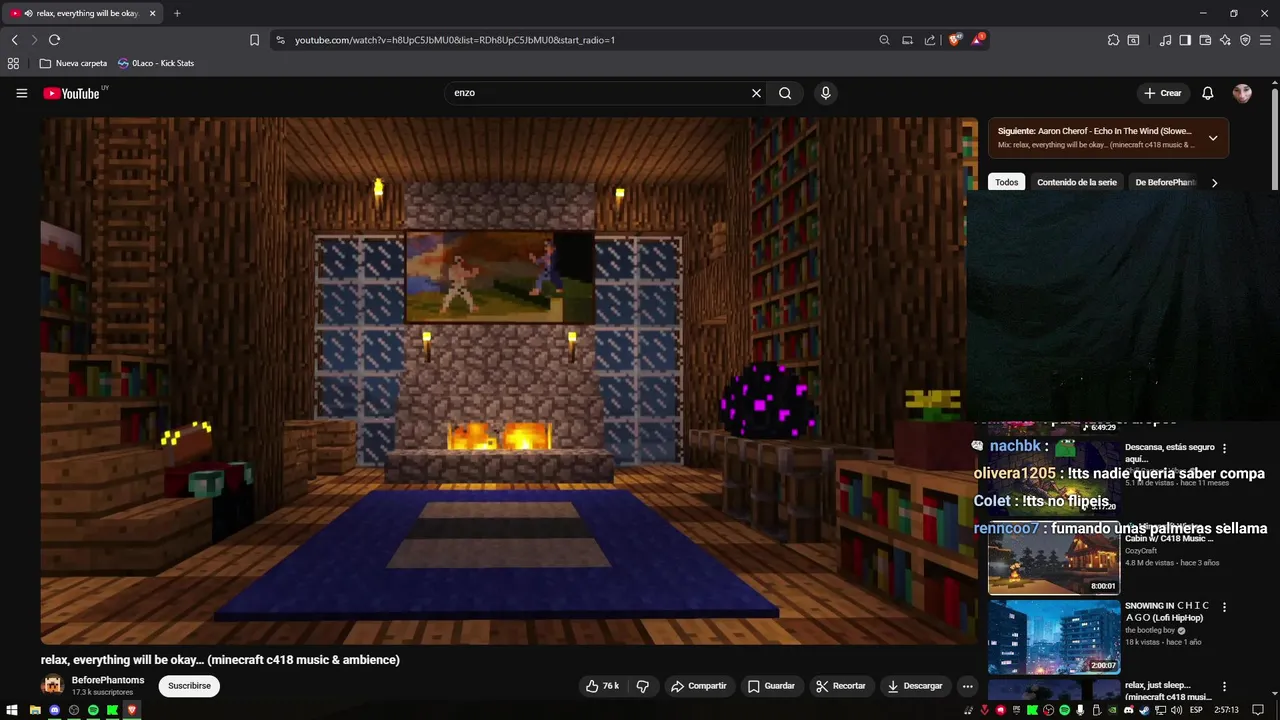This screenshot has width=1280, height=720.
Task: Open the BeforePhantoms channel name
Action: (x=108, y=680)
